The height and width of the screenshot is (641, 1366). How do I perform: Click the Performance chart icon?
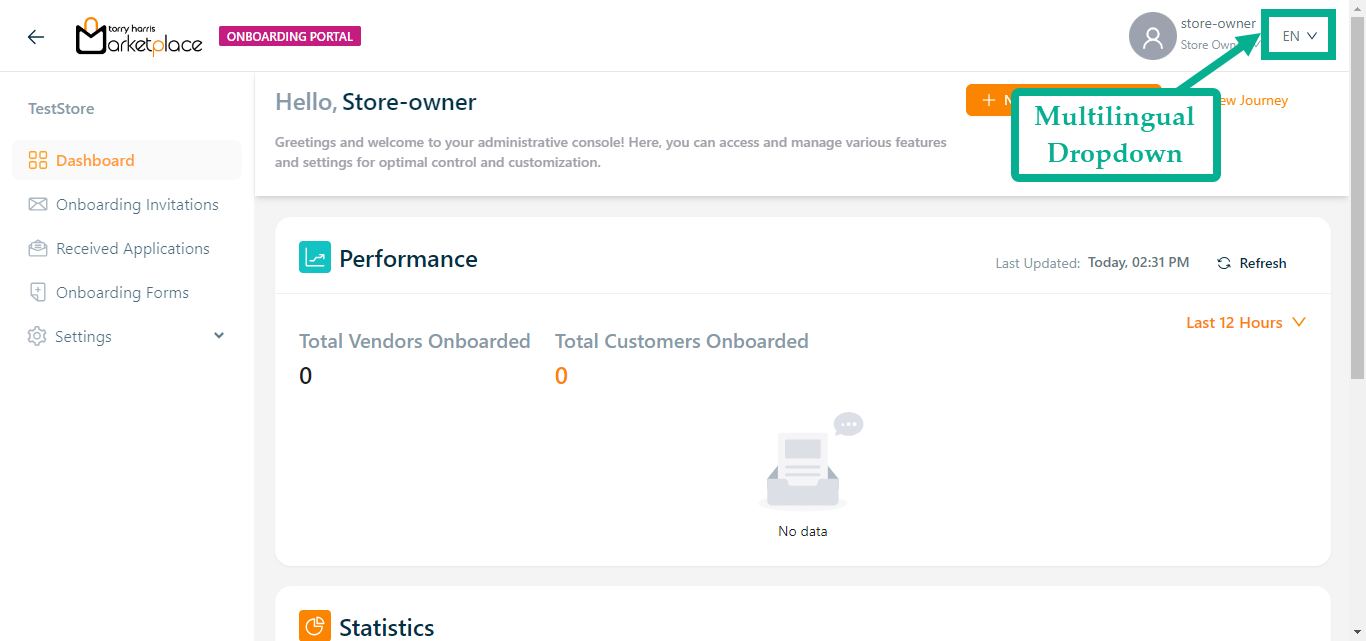click(x=315, y=258)
